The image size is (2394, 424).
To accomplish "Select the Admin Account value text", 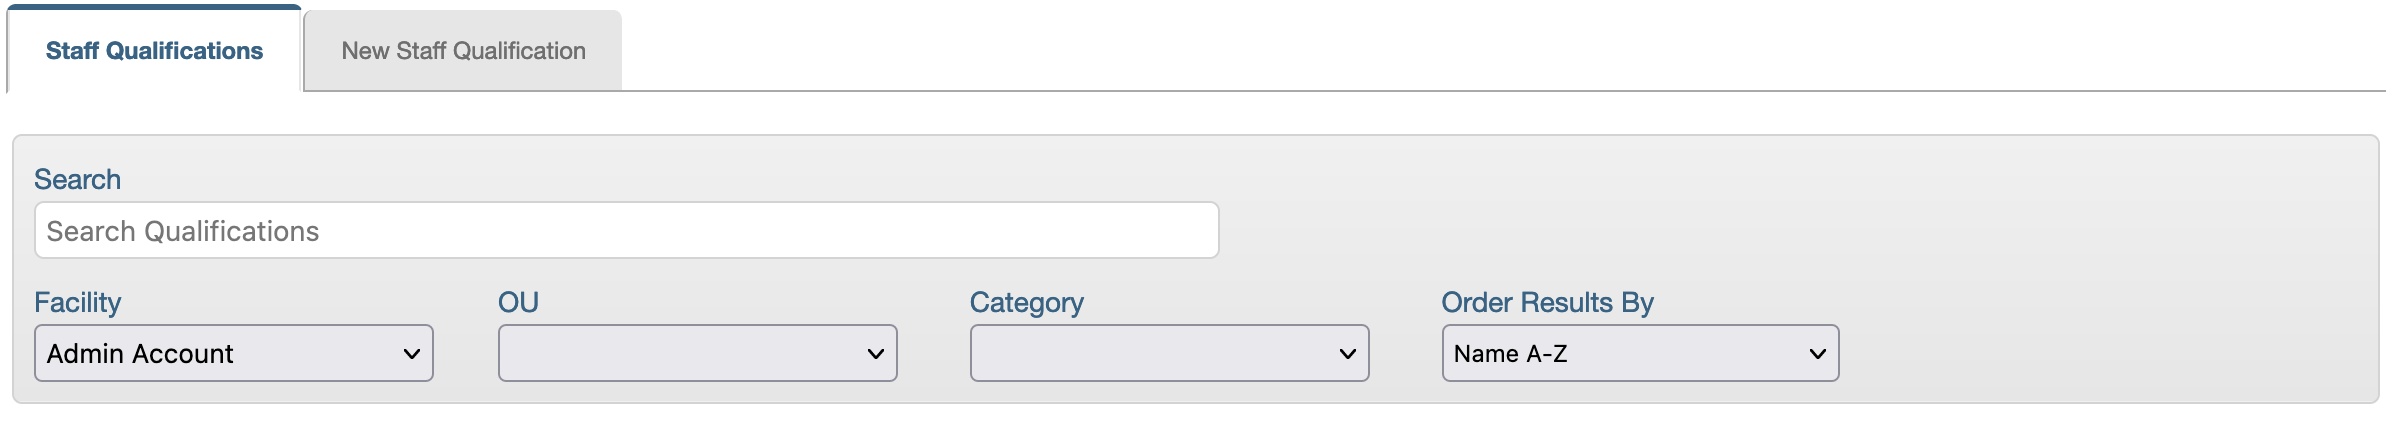I will 140,354.
